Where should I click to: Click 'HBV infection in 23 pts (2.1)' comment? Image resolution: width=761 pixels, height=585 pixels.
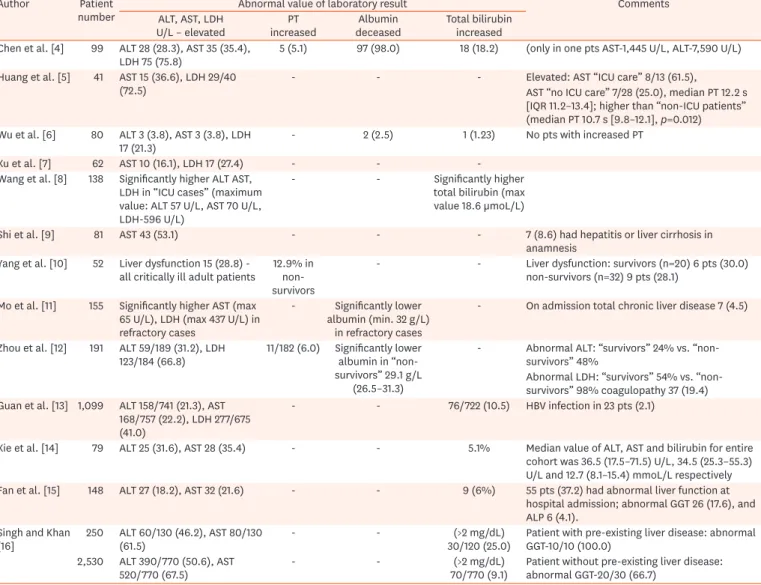tap(590, 406)
